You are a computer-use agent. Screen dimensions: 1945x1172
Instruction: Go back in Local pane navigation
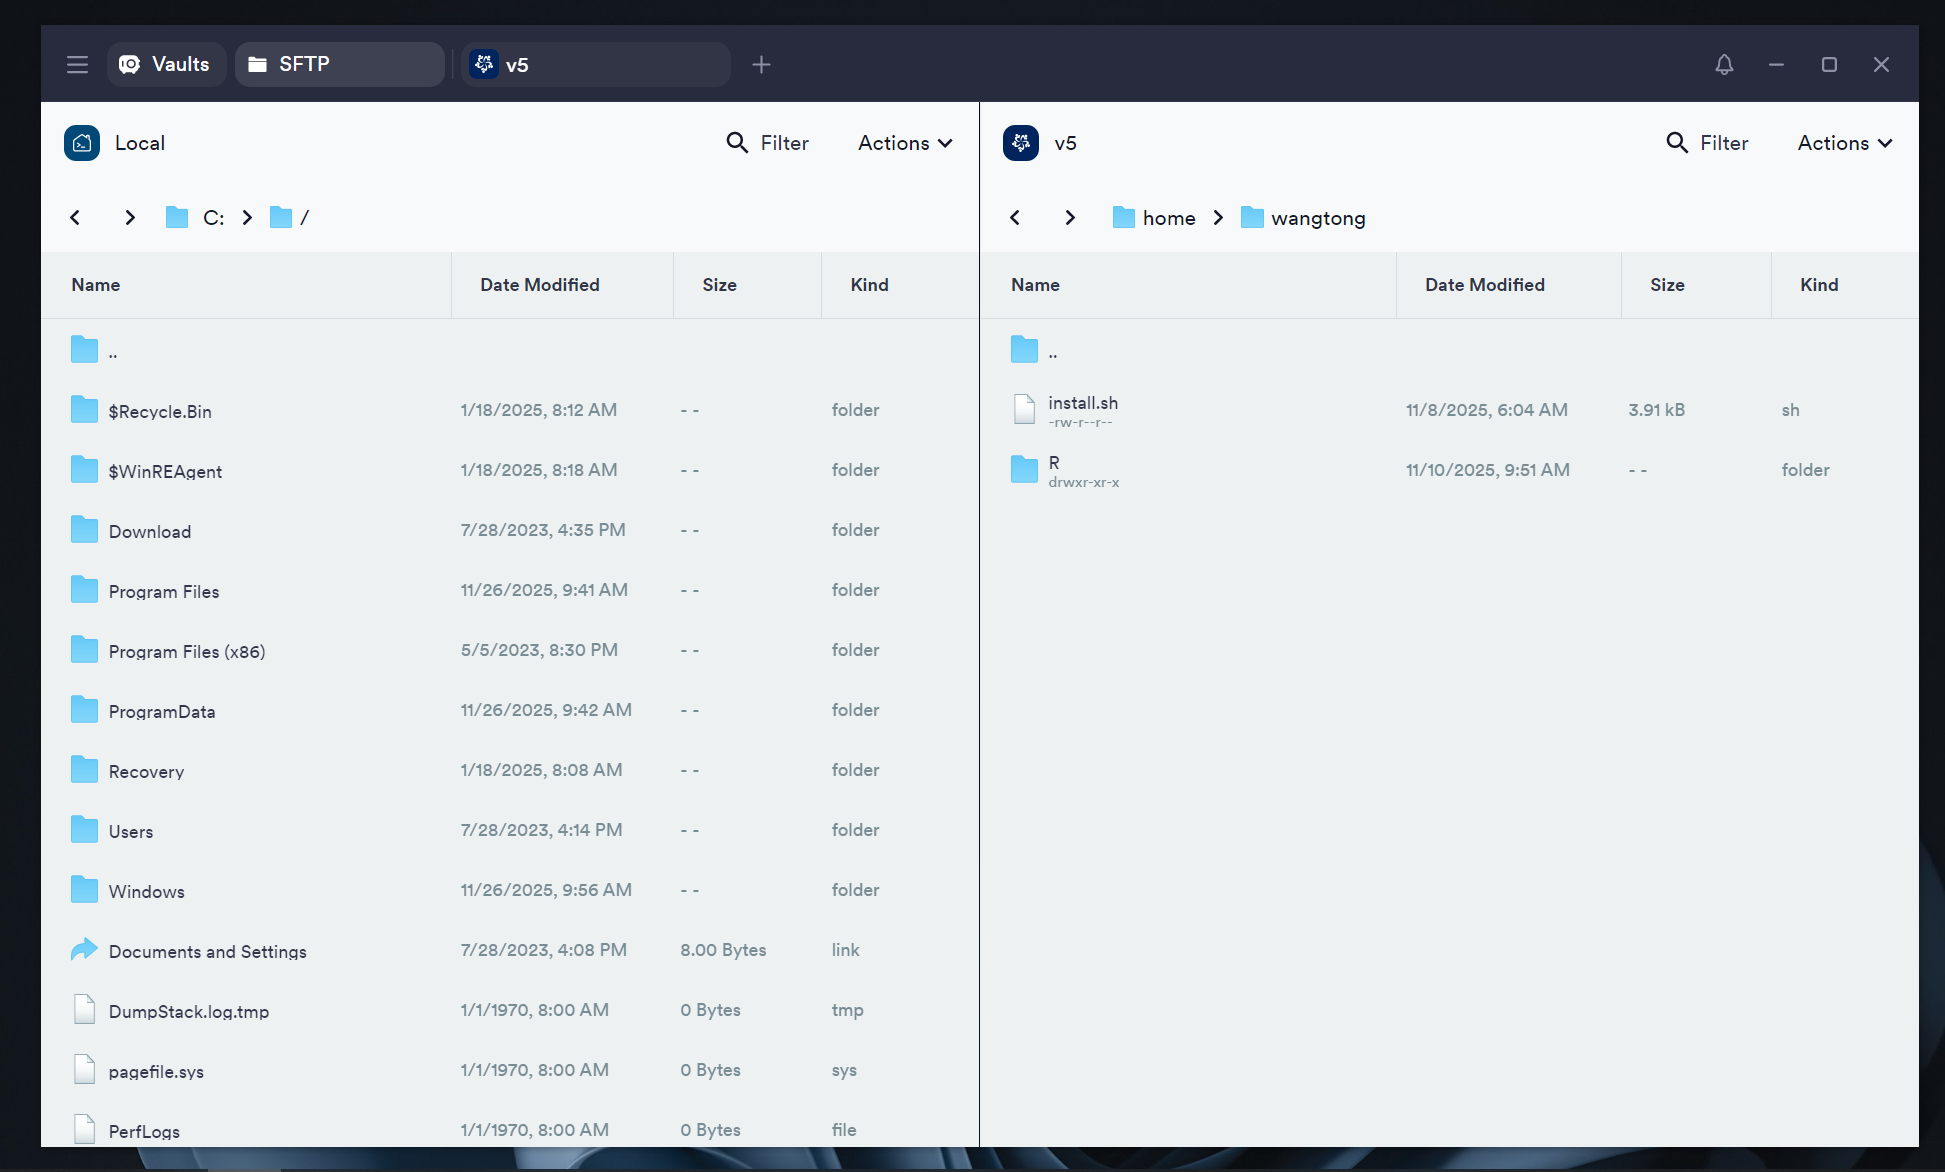(75, 218)
